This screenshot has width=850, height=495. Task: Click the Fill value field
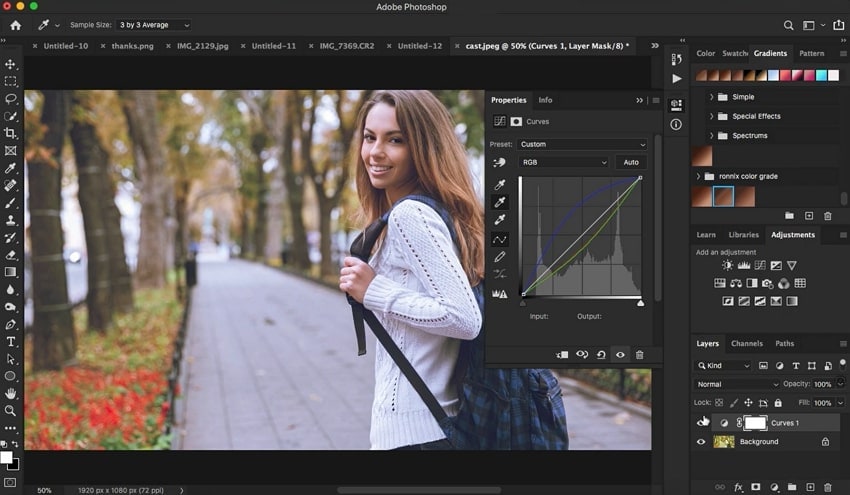[x=823, y=403]
